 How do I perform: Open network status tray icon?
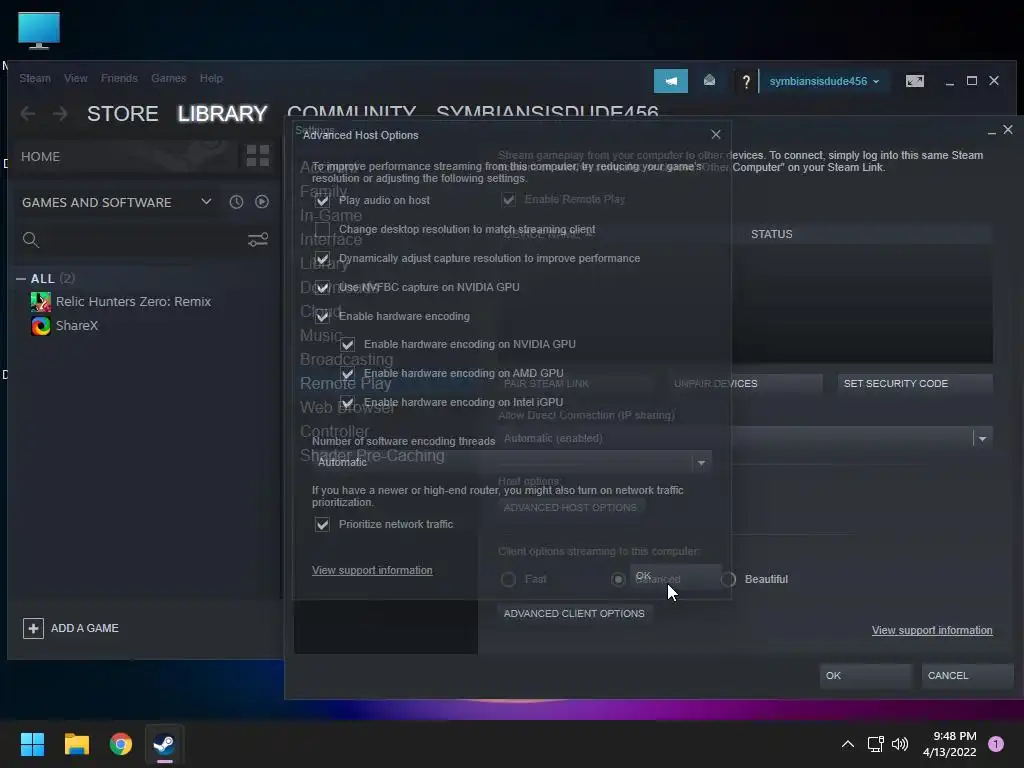tap(875, 744)
